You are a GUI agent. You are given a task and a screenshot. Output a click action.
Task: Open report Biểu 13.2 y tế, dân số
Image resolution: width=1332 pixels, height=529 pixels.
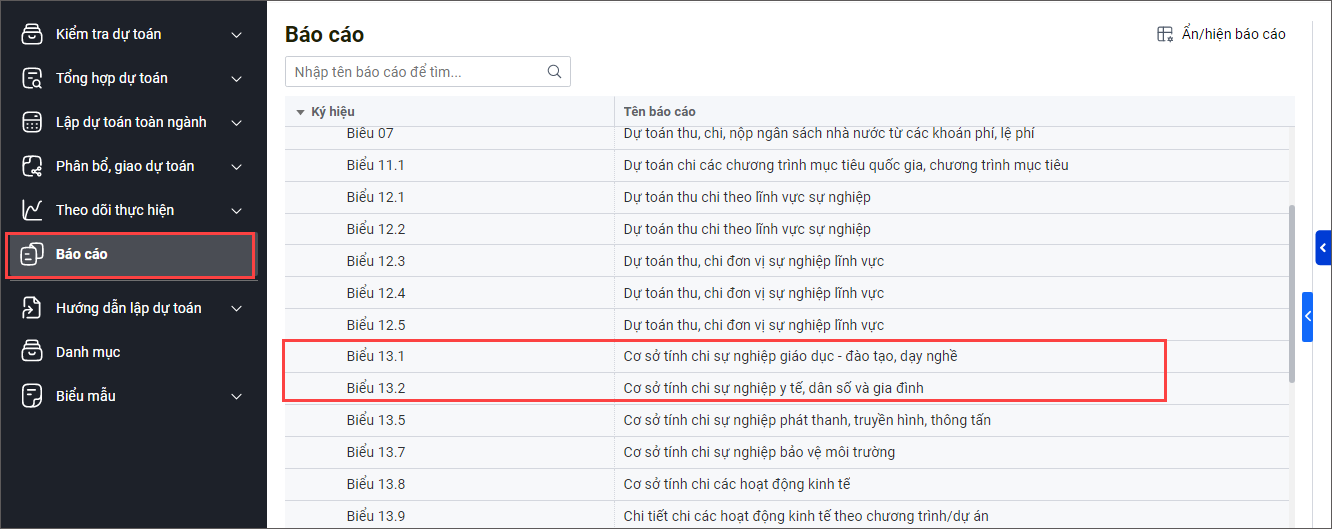(x=780, y=388)
